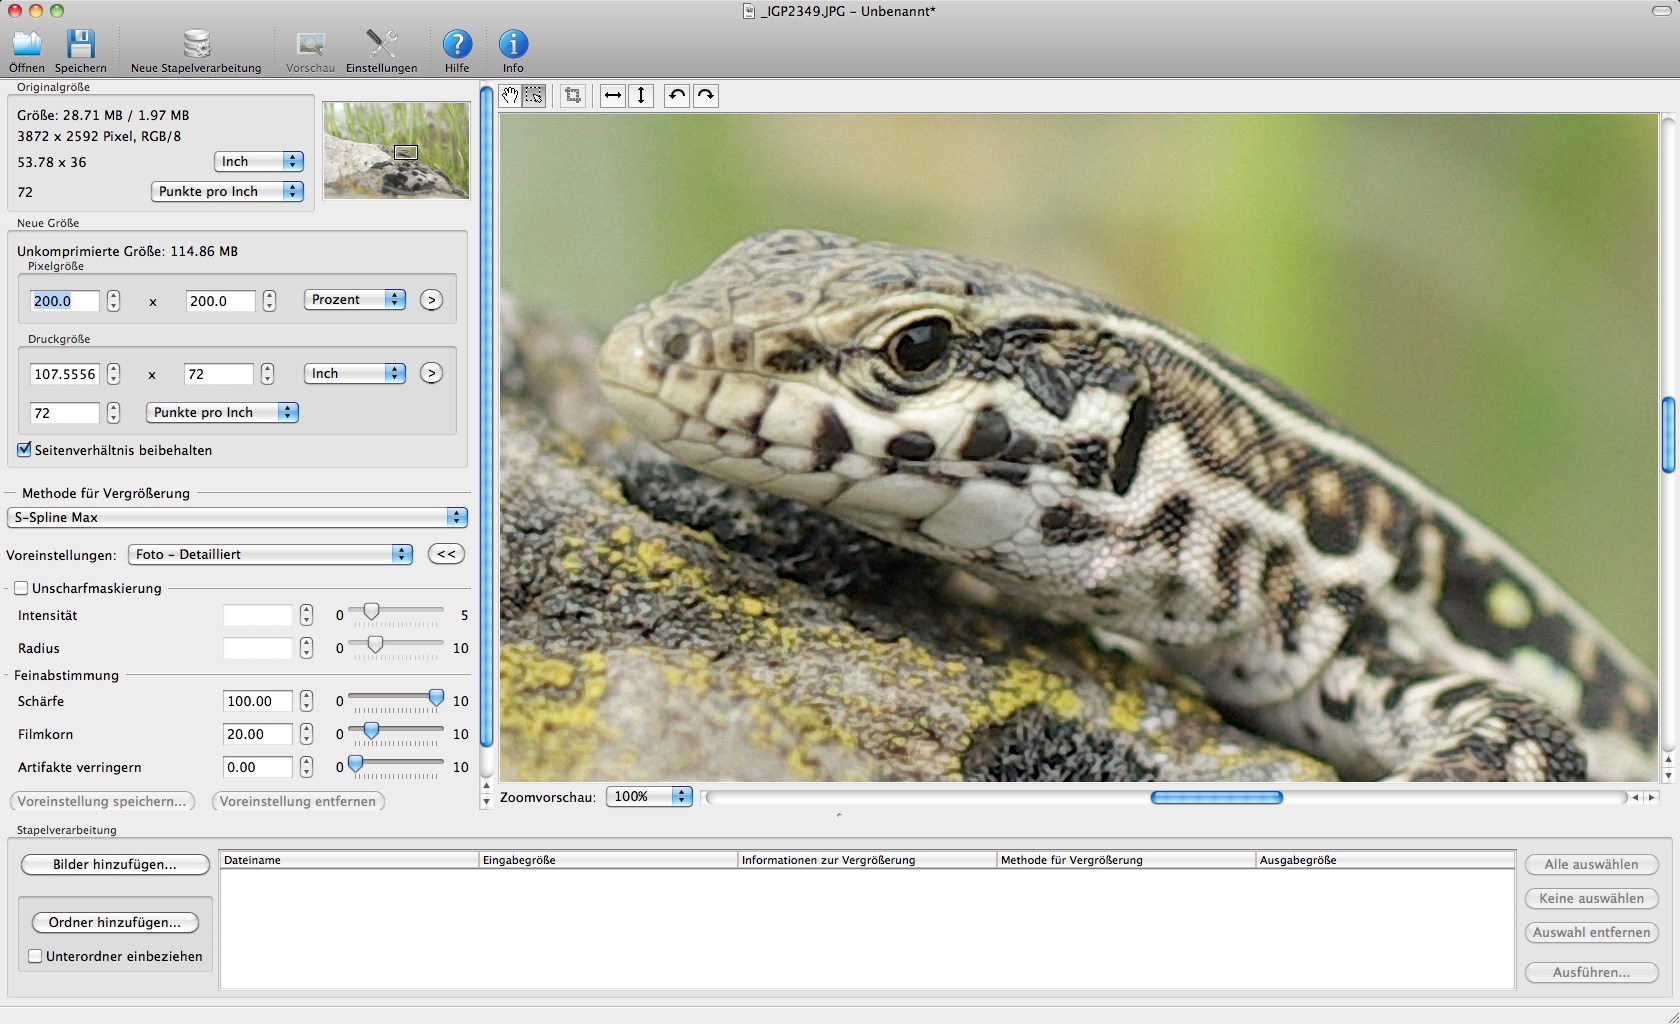Show program Info via the blue icon
This screenshot has width=1680, height=1024.
click(x=512, y=45)
